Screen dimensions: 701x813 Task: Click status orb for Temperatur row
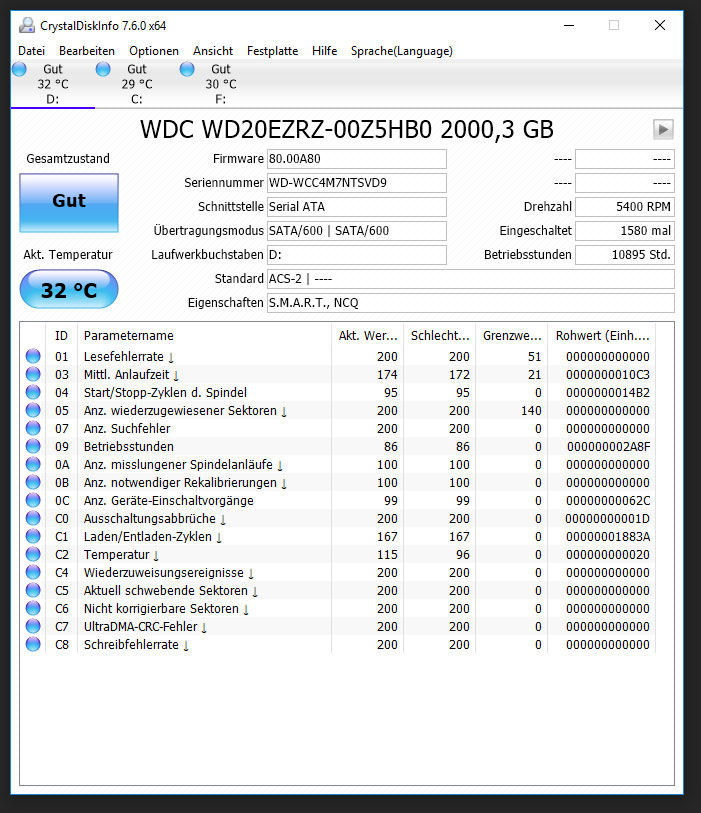point(33,554)
